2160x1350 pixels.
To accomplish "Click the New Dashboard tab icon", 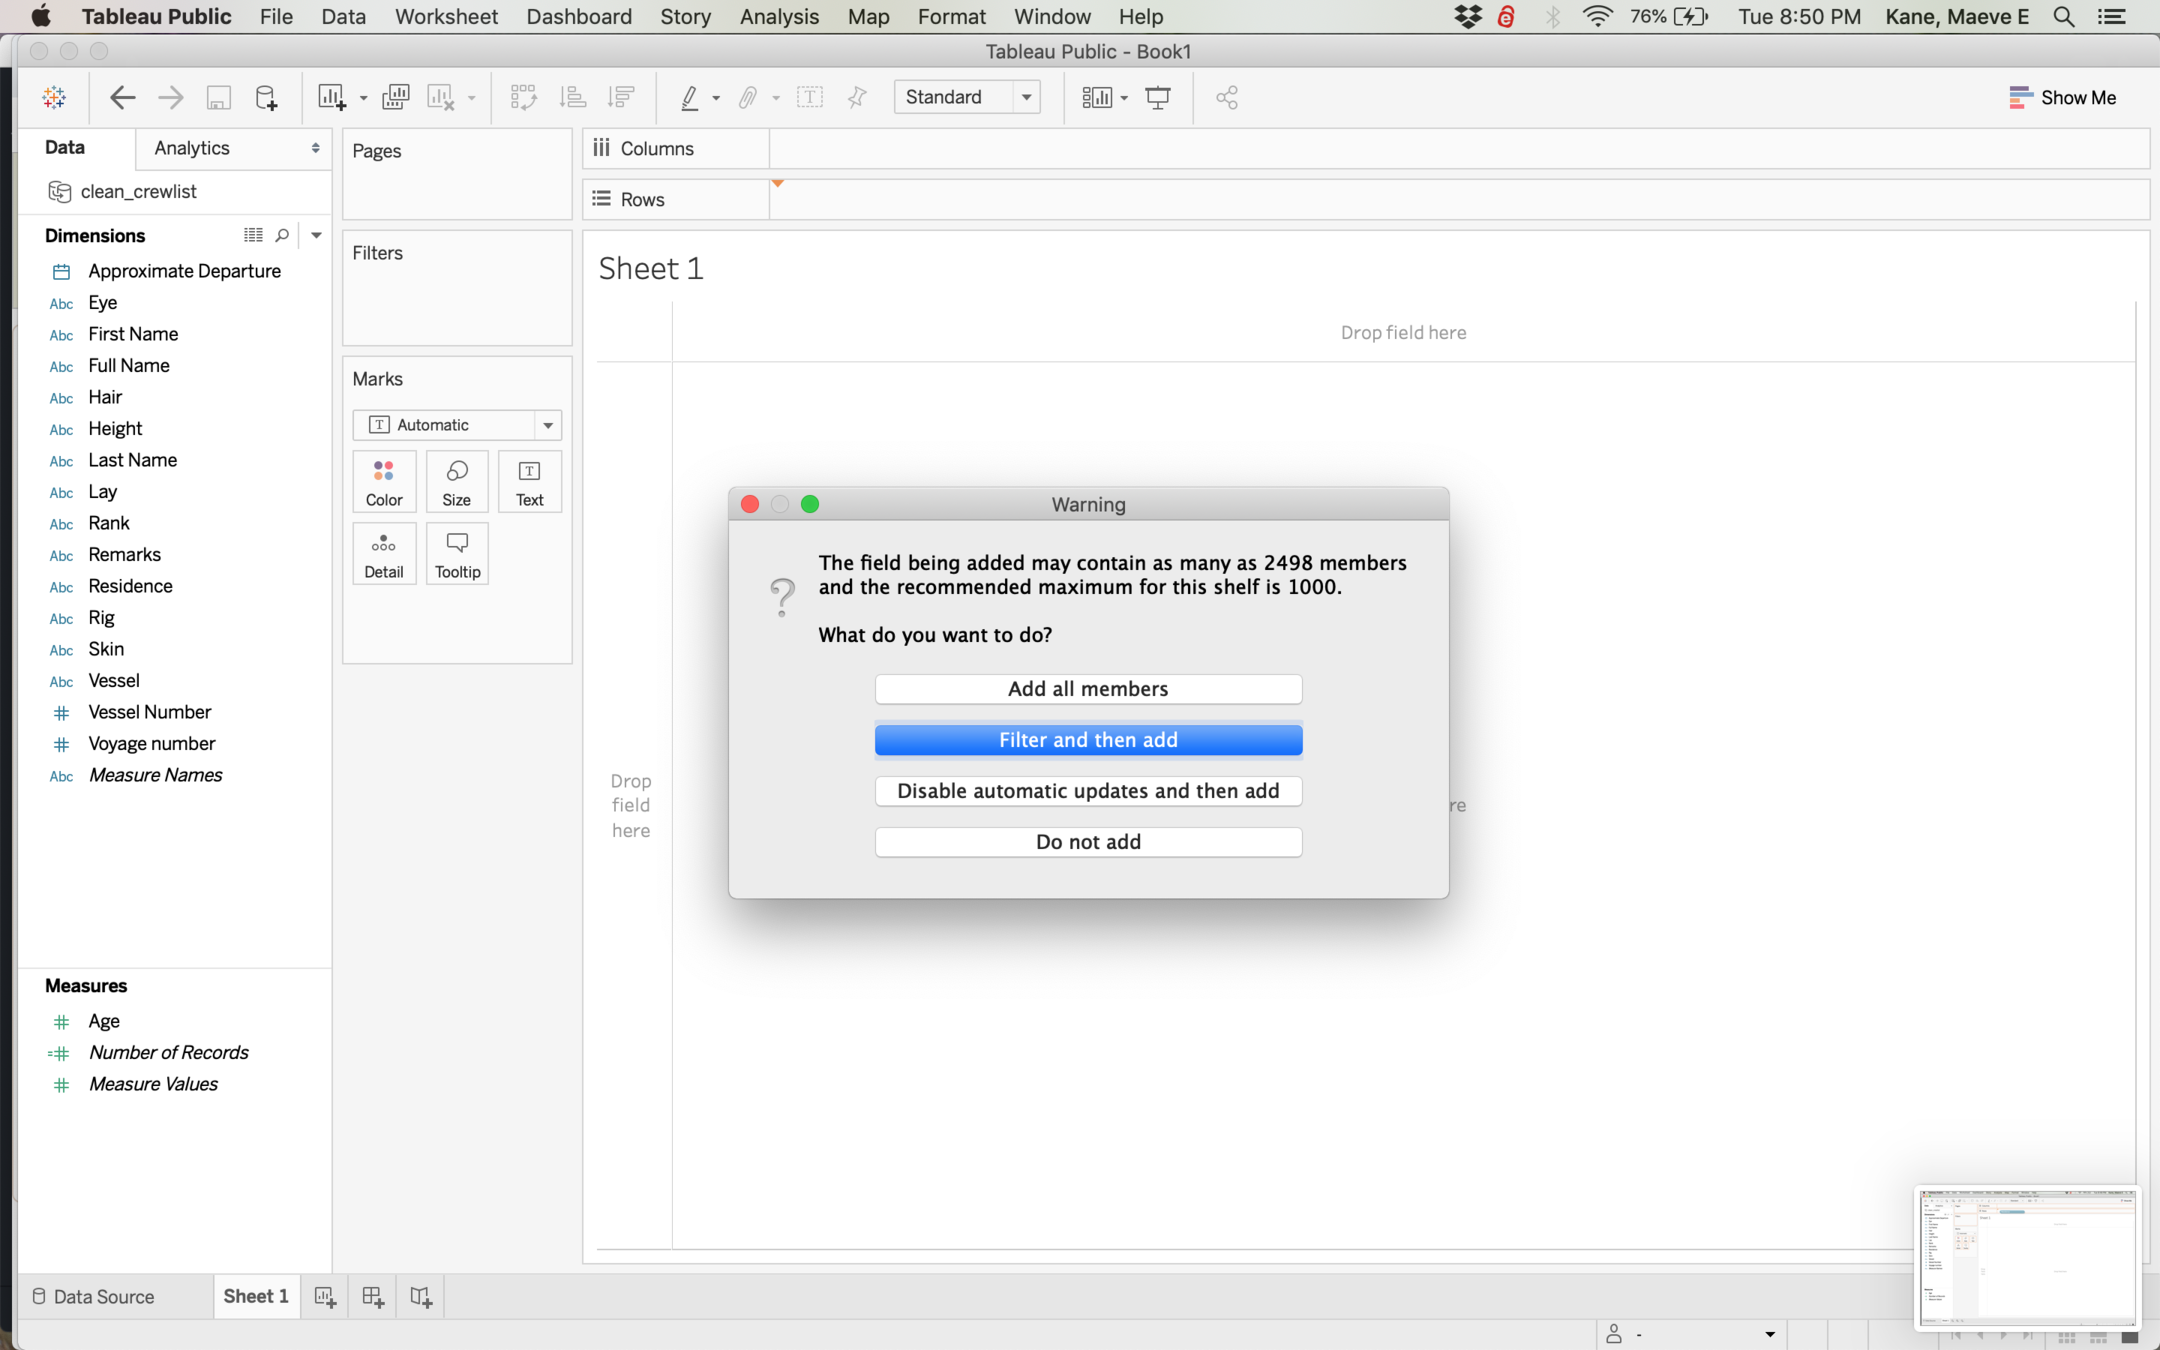I will pos(373,1297).
